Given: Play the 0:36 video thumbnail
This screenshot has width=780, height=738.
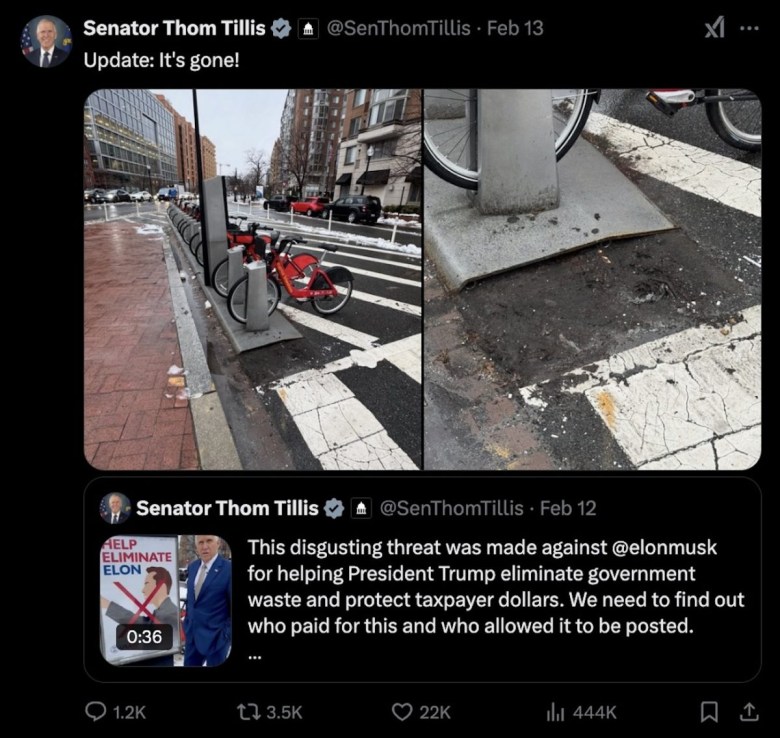Looking at the screenshot, I should [166, 600].
